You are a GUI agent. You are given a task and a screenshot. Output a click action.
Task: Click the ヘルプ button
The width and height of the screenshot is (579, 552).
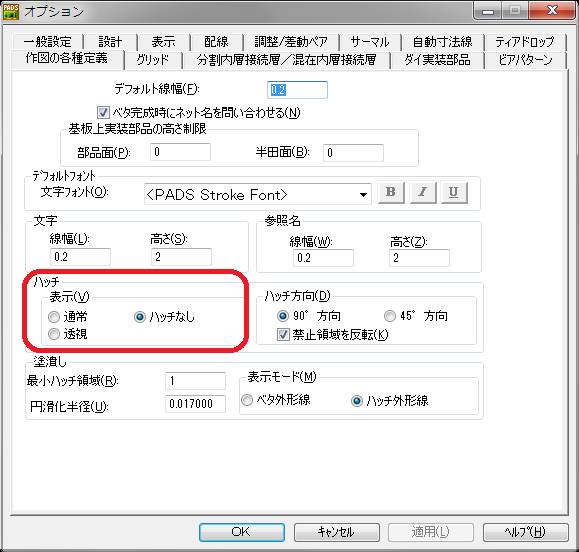[x=525, y=532]
